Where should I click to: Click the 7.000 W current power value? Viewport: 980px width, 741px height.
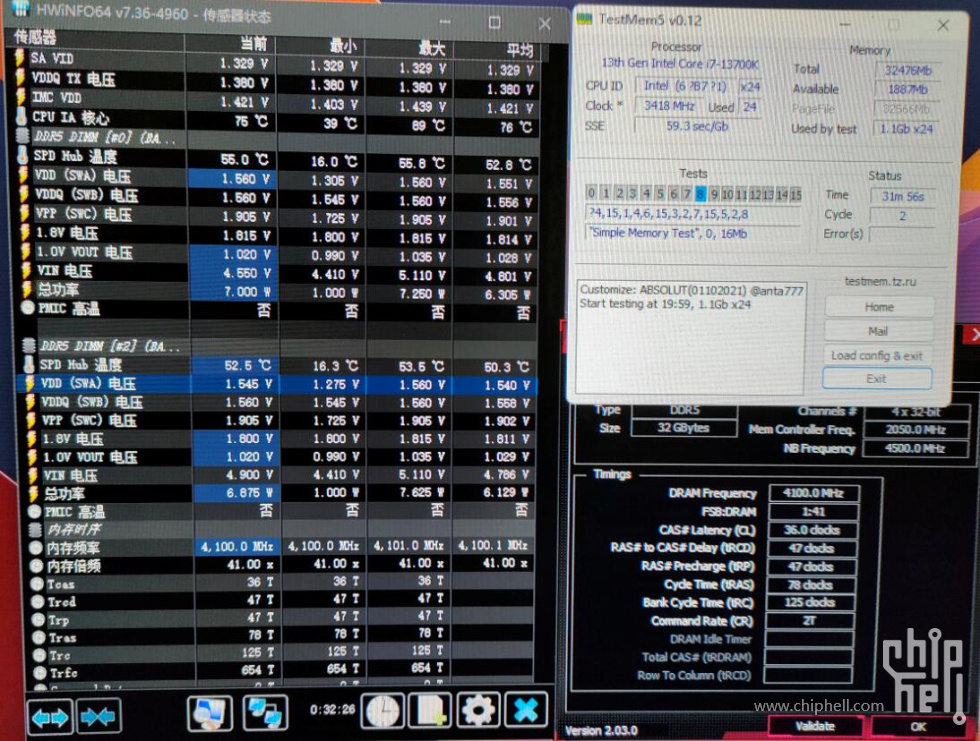coord(247,292)
